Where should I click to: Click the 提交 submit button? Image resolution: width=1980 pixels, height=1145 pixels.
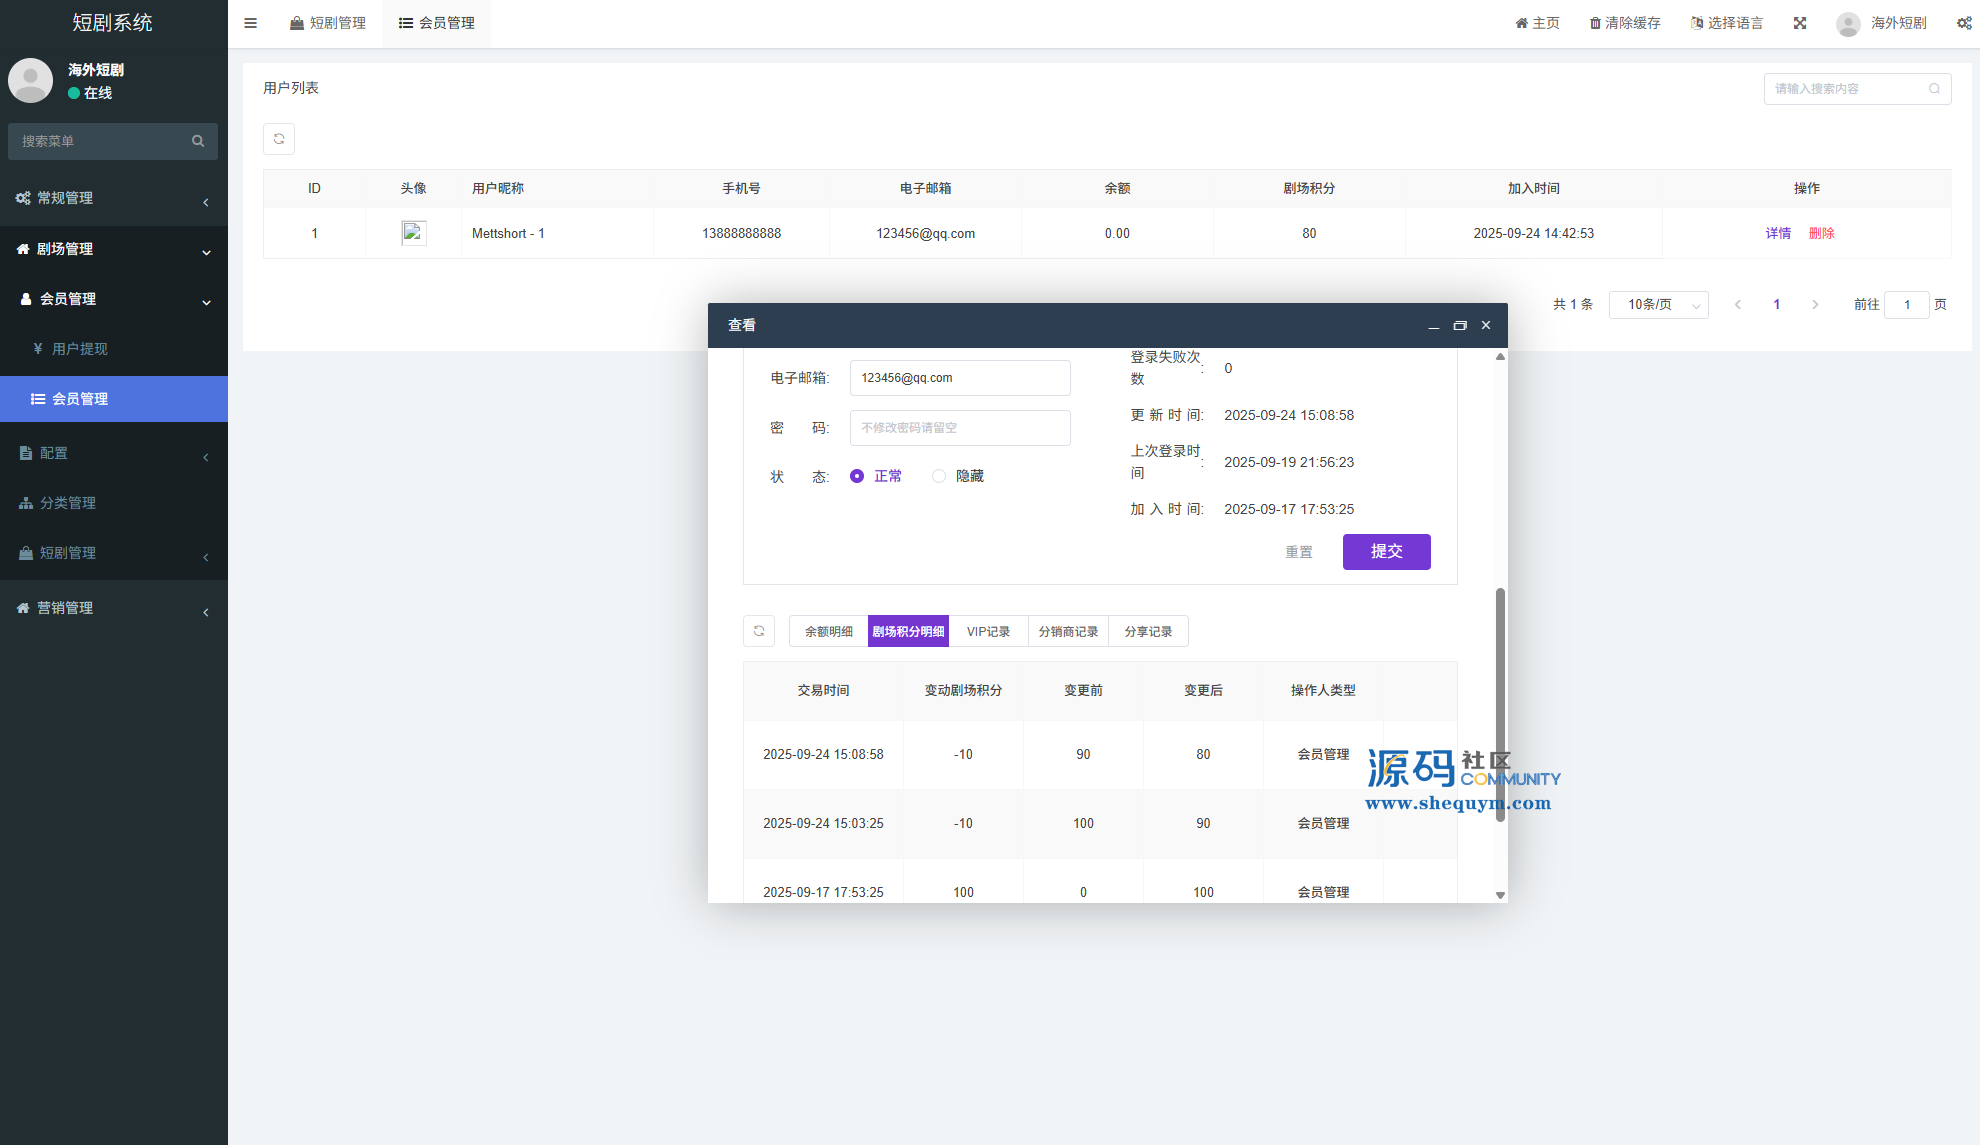click(x=1386, y=551)
